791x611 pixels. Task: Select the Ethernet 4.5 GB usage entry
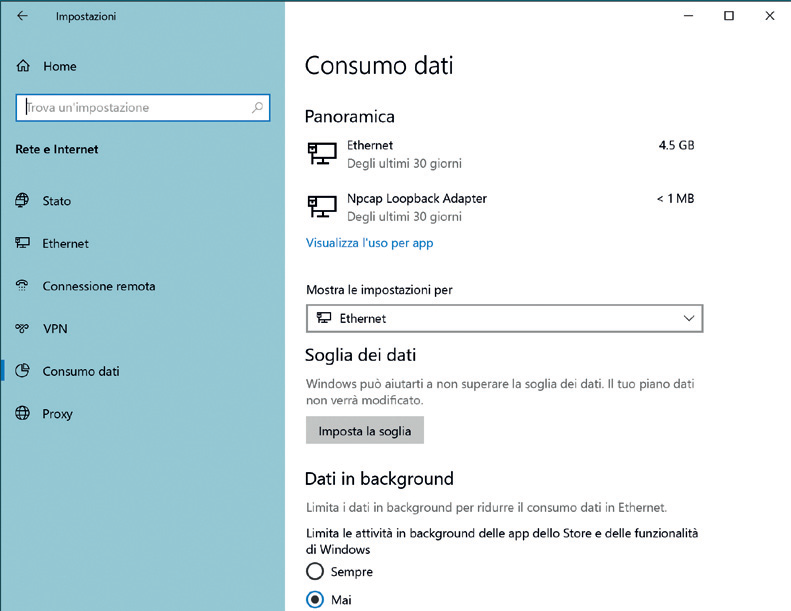(501, 154)
